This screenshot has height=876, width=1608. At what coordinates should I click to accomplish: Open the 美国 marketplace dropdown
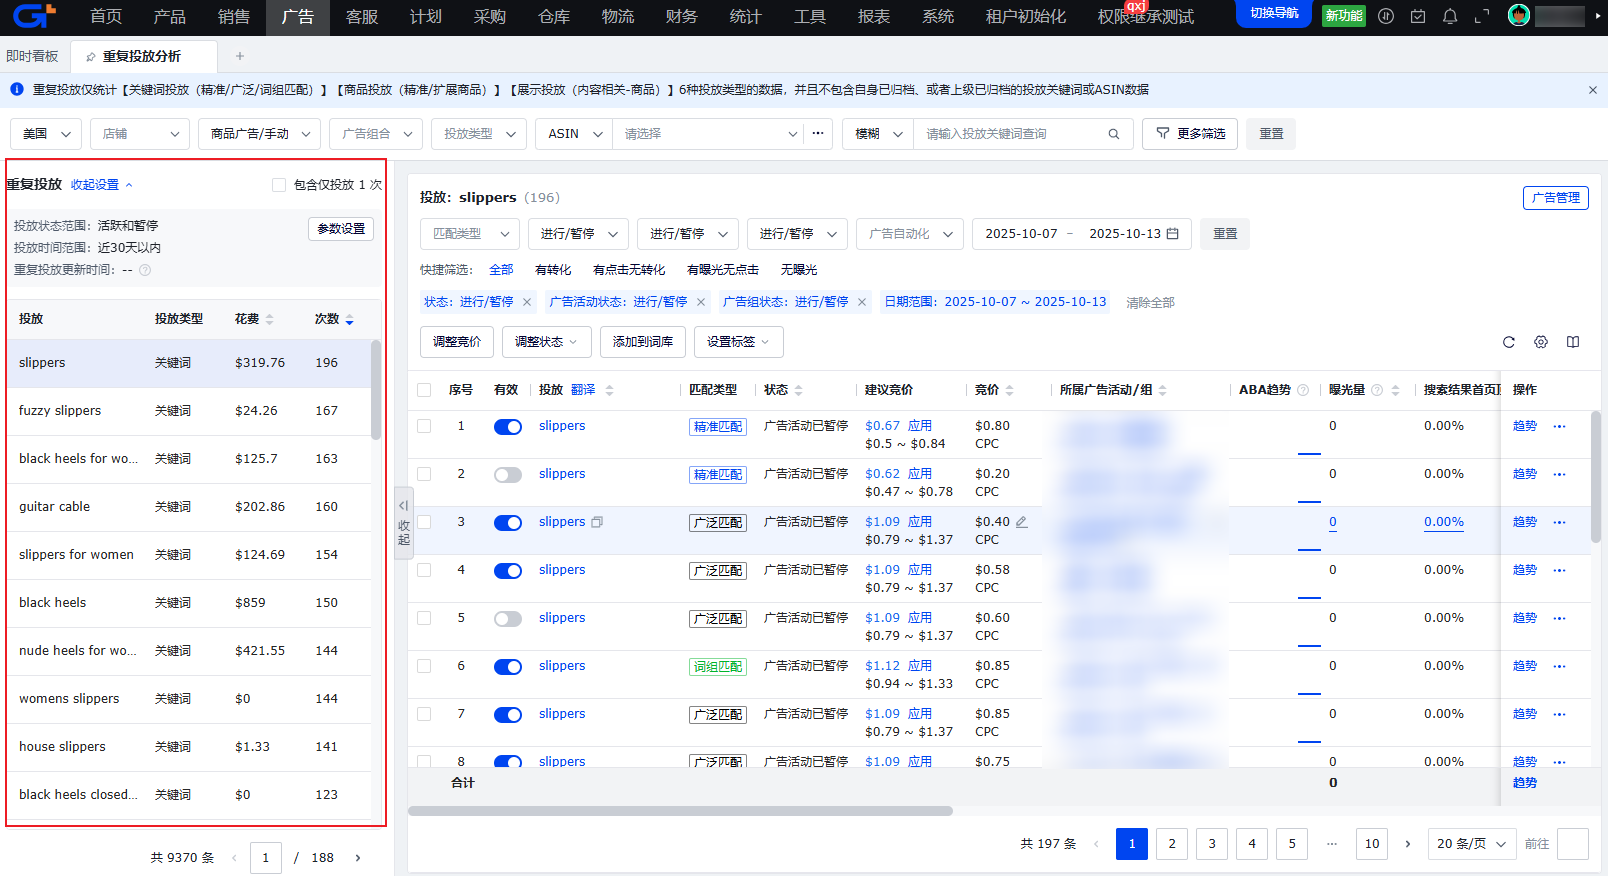(46, 134)
